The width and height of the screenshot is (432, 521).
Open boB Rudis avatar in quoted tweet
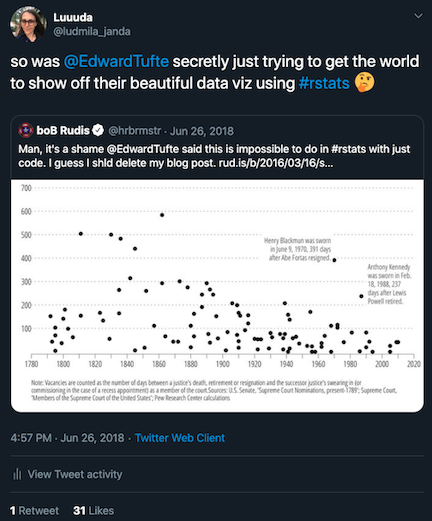(x=26, y=130)
